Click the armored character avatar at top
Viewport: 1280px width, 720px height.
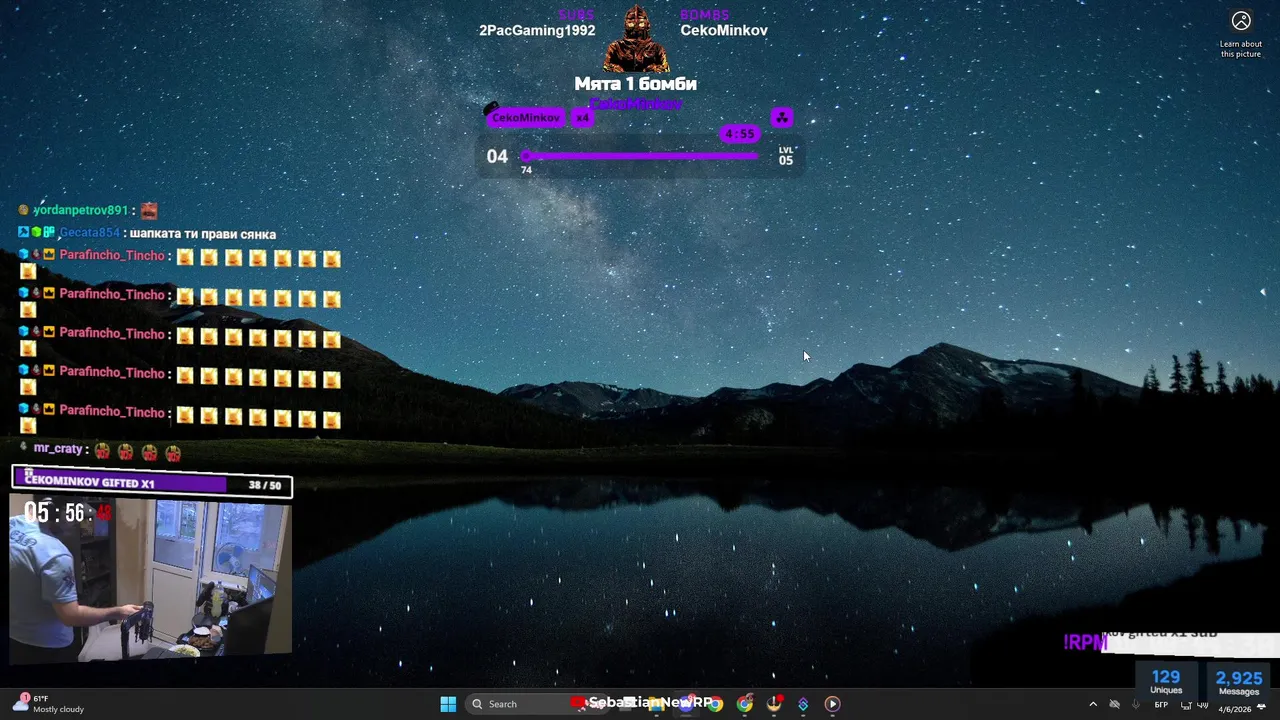(x=636, y=38)
